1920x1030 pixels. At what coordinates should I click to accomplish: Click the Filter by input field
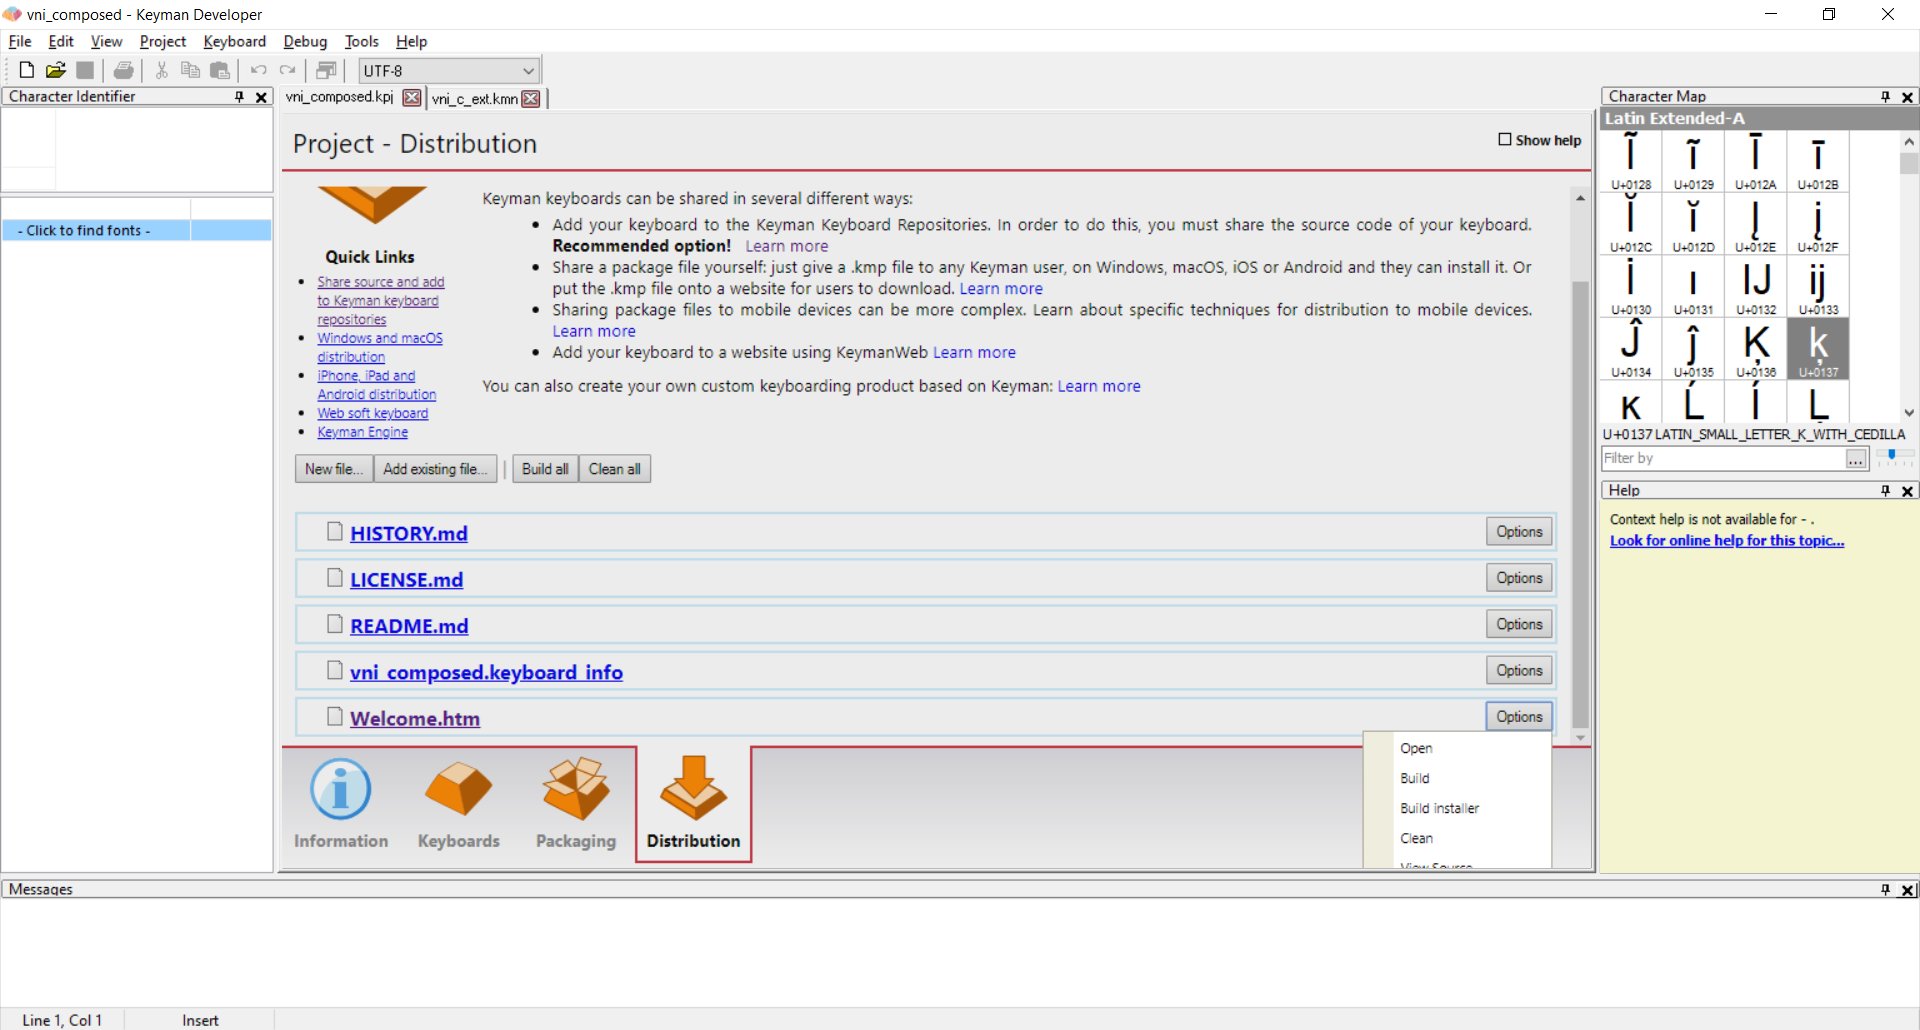pos(1723,458)
